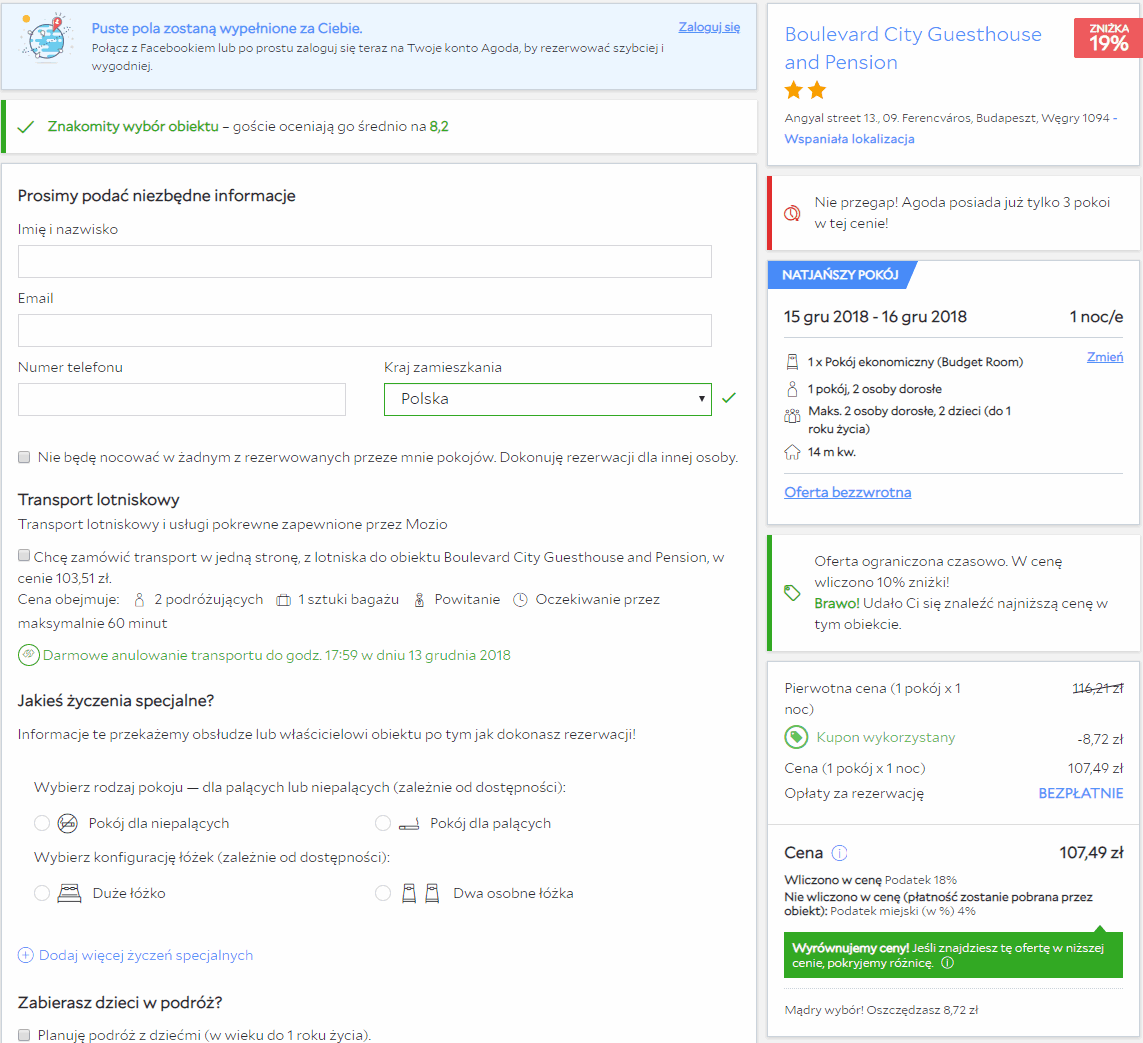Screen dimensions: 1143x1043
Task: Click the rating value 8,2
Action: [439, 127]
